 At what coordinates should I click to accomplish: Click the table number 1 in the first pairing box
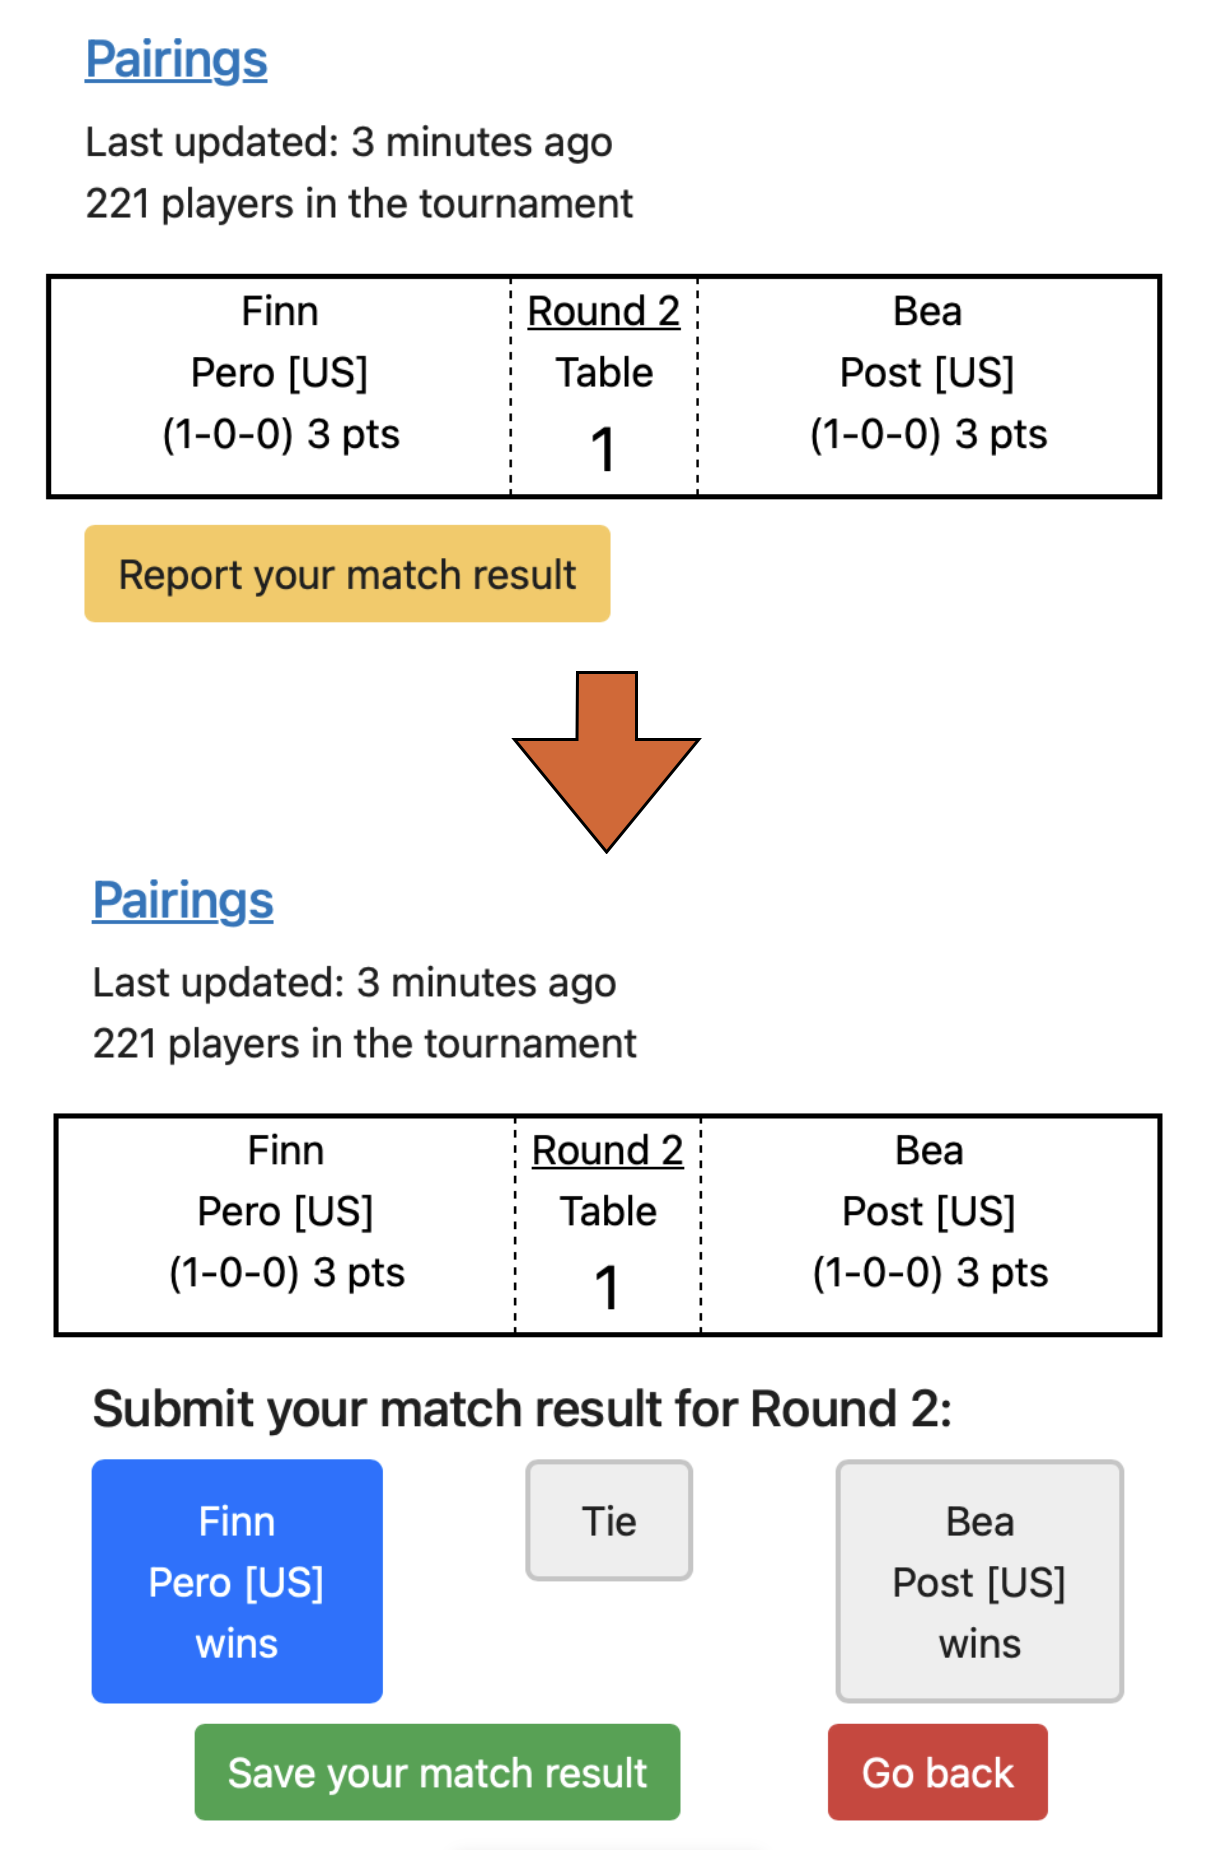tap(603, 450)
